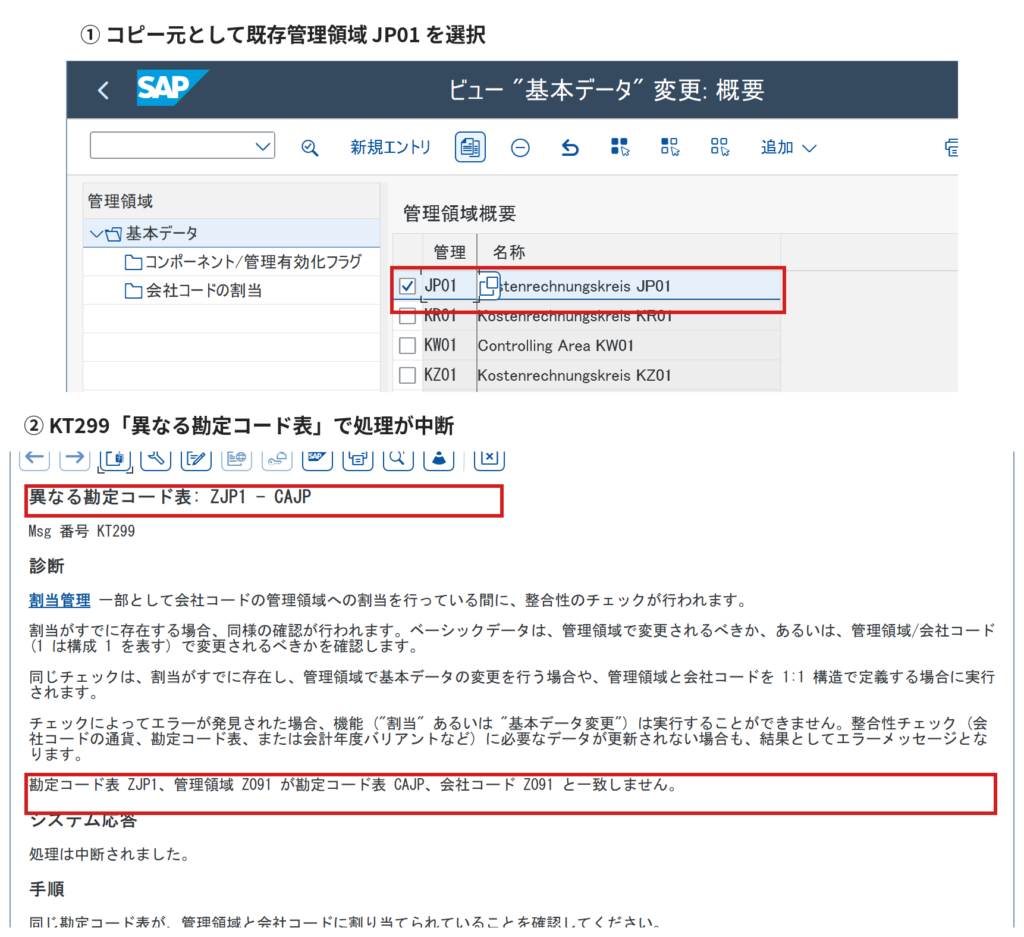Open コンポーネント/管理有効化フラグ tree folder
1024x937 pixels.
[x=242, y=262]
